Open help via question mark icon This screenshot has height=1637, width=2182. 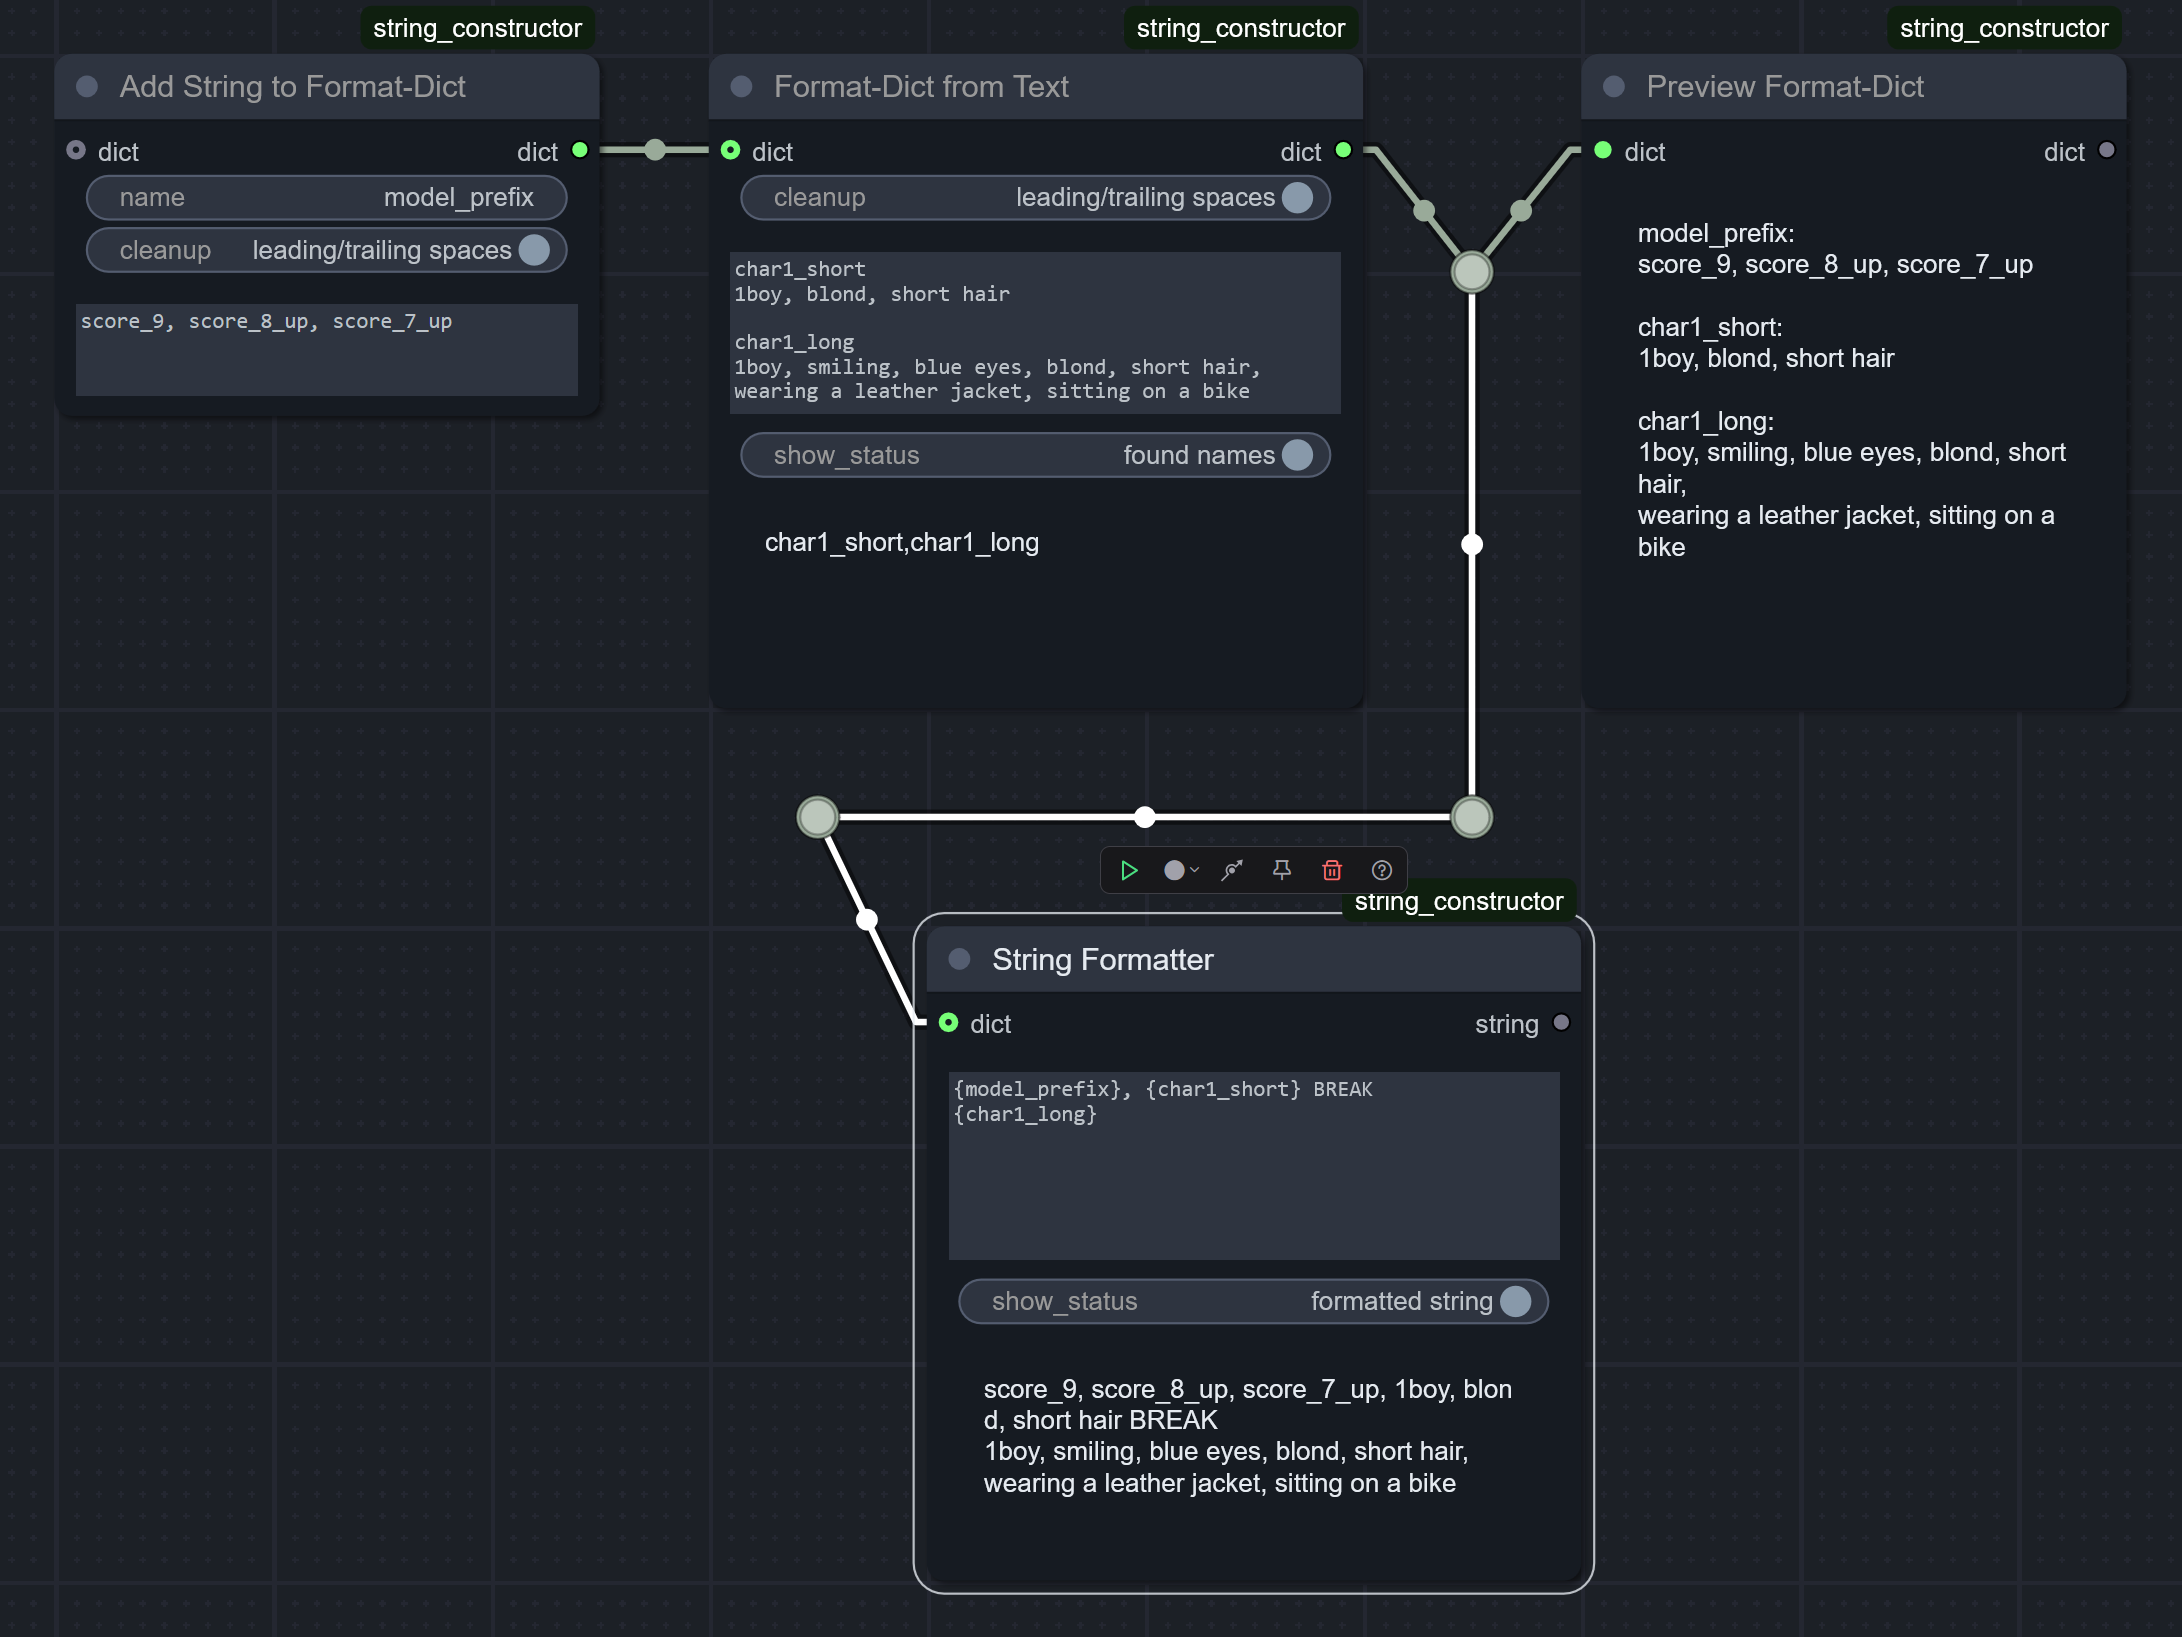click(x=1382, y=870)
